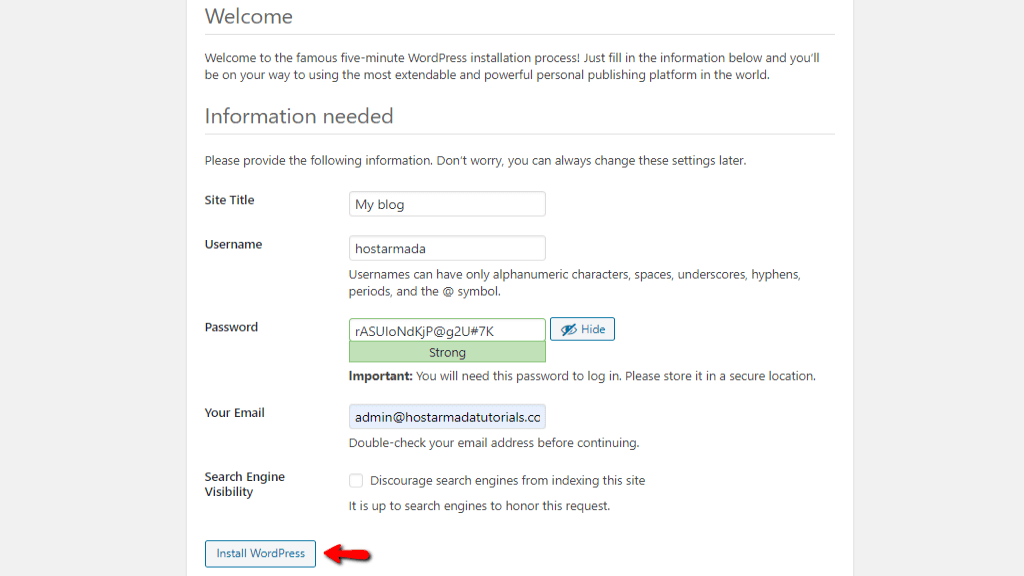Click the Password label
This screenshot has width=1024, height=576.
231,327
